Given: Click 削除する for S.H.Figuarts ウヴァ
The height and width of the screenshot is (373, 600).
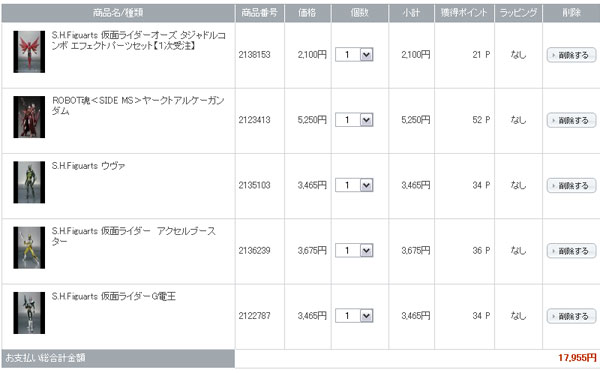Looking at the screenshot, I should [x=571, y=186].
